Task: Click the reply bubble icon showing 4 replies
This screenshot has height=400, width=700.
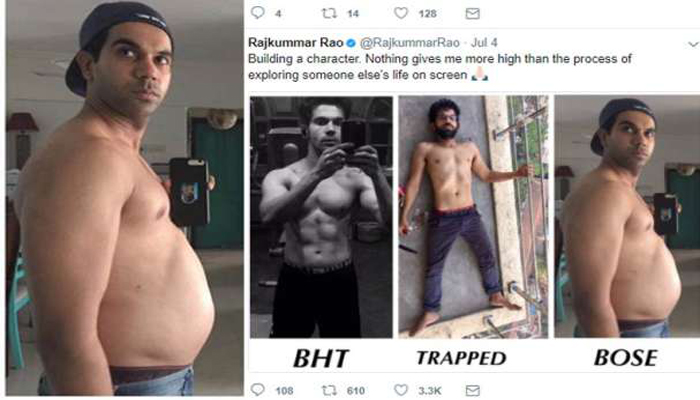Action: (x=258, y=13)
